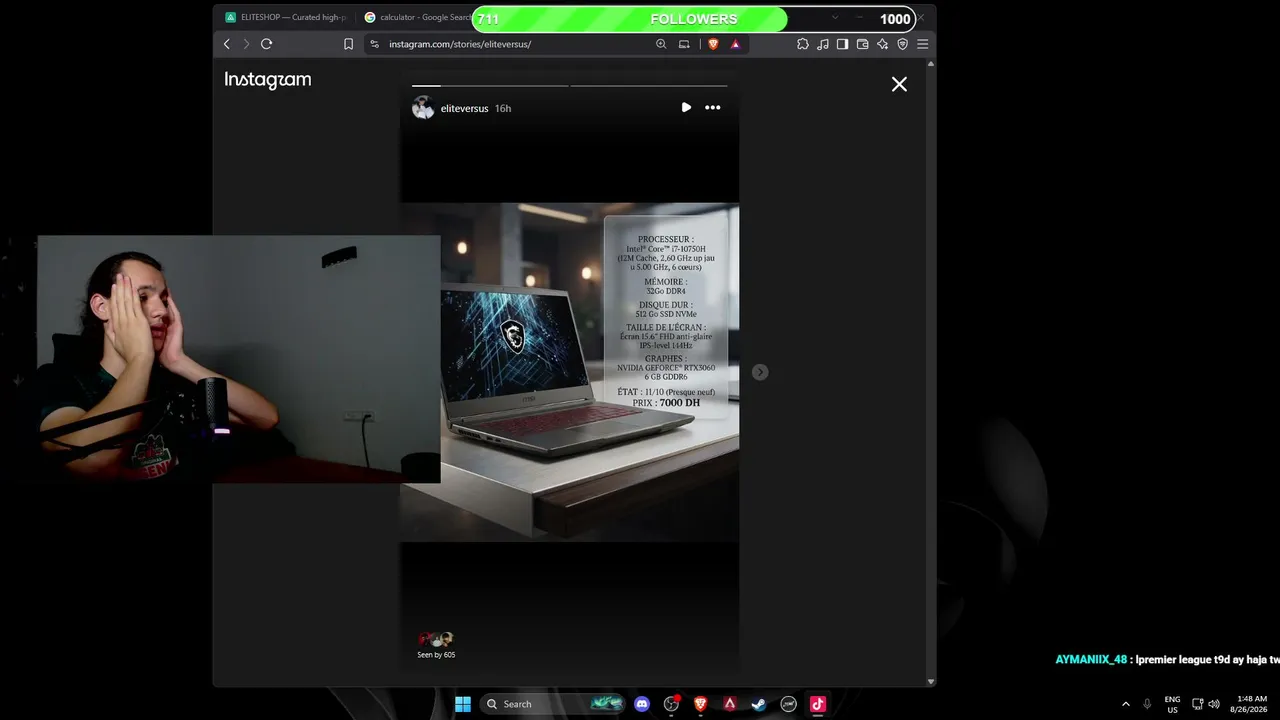Close the Instagram story viewer
Viewport: 1280px width, 720px height.
899,85
